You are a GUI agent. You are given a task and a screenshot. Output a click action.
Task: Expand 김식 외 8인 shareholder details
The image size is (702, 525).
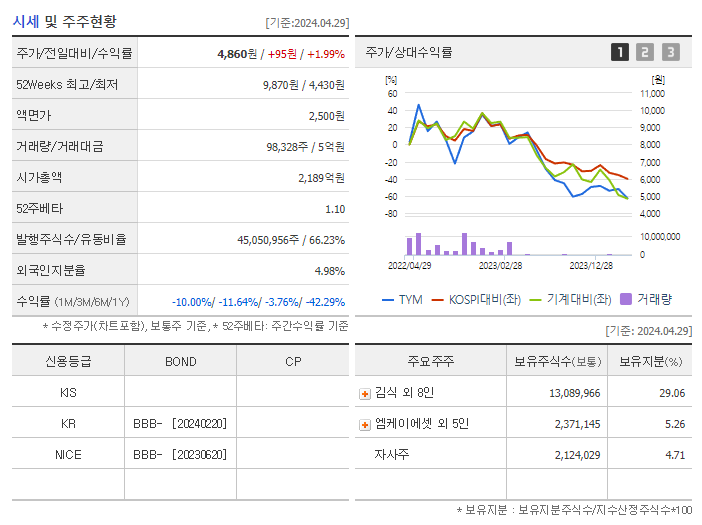(x=365, y=394)
